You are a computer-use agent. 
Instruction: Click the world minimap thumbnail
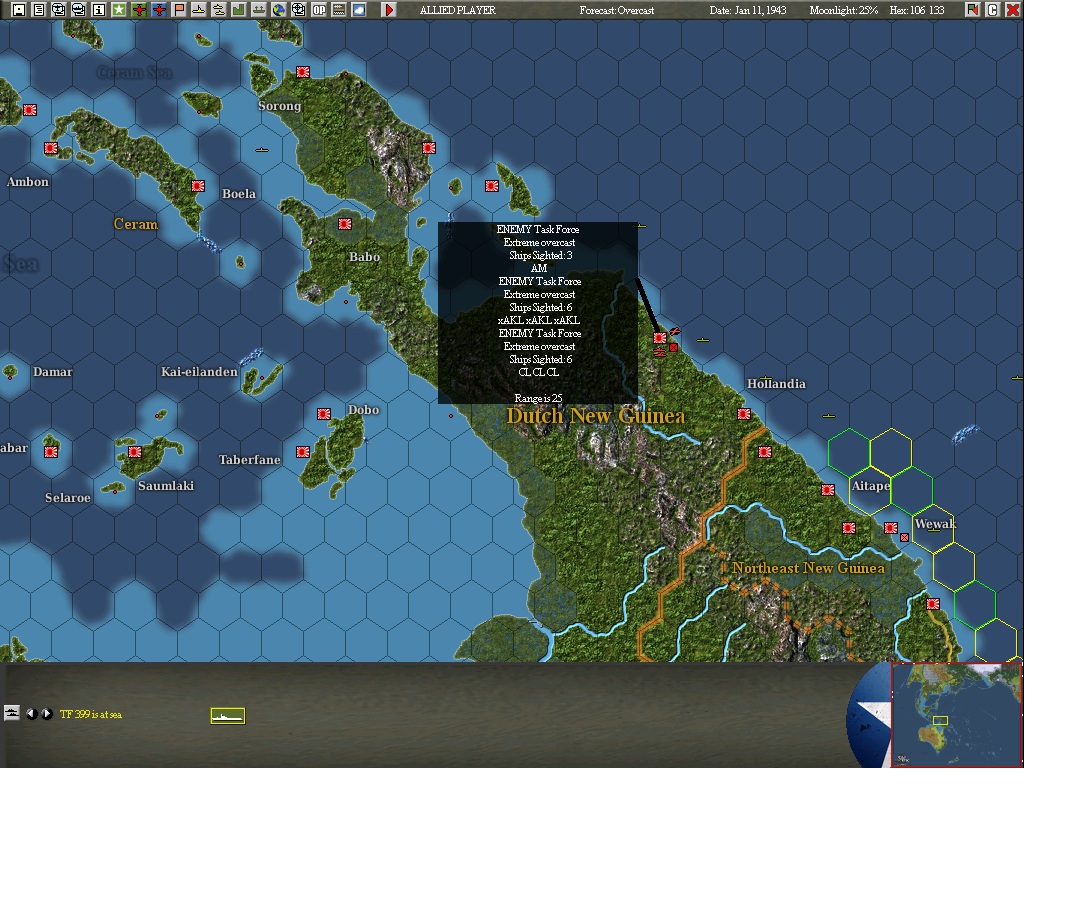pos(957,715)
